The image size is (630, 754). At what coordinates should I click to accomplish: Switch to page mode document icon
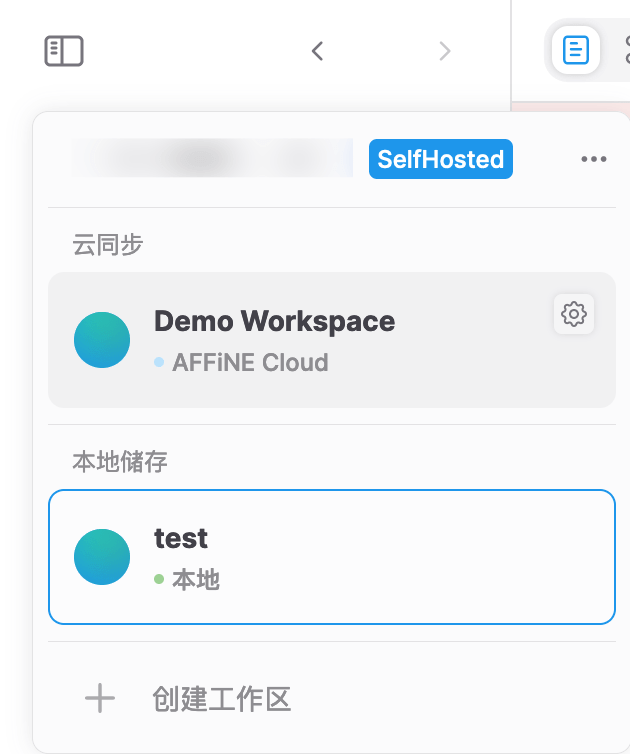[x=576, y=49]
